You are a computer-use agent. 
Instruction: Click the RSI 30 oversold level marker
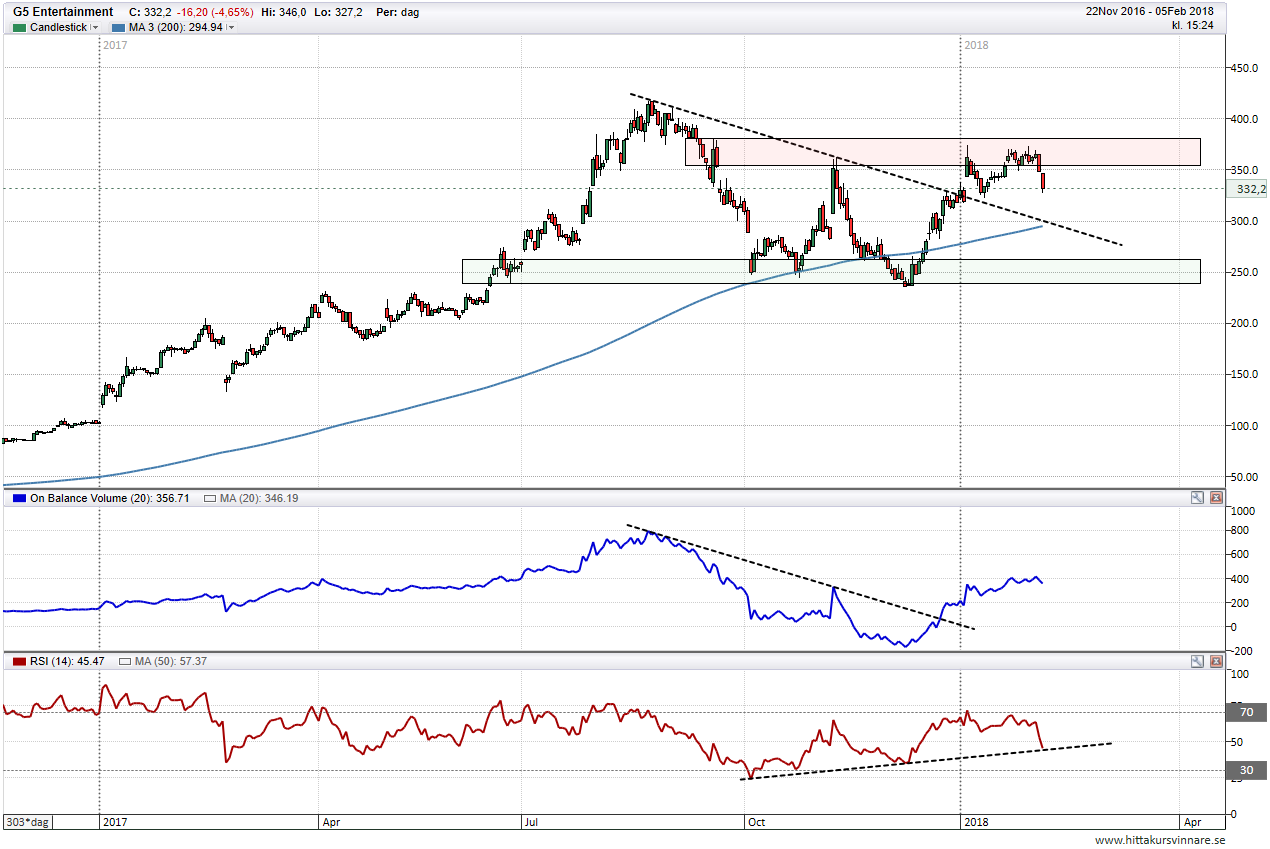tap(1246, 770)
